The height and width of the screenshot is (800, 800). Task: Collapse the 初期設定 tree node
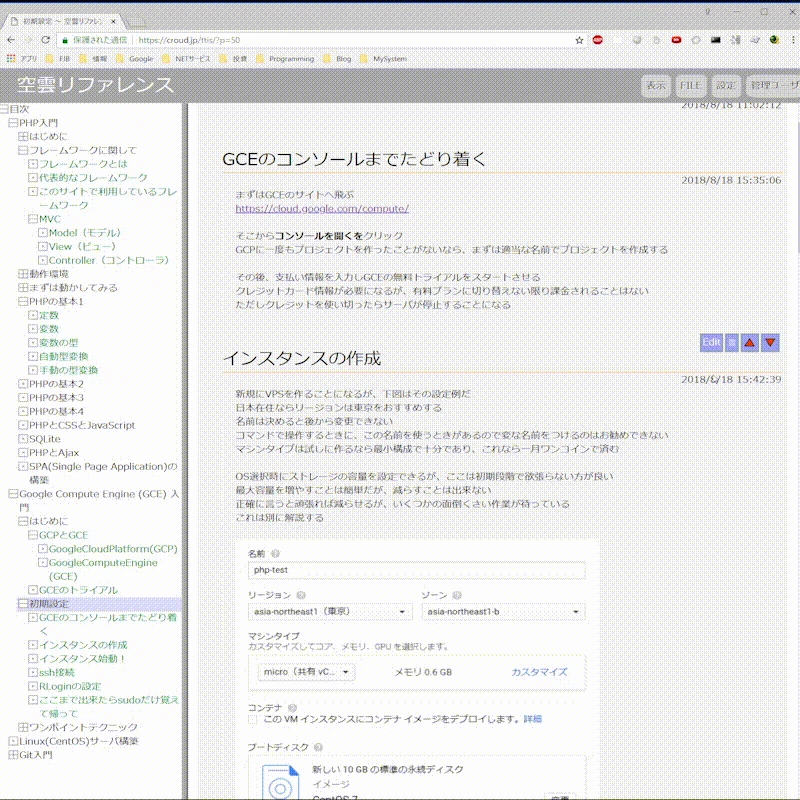point(23,604)
